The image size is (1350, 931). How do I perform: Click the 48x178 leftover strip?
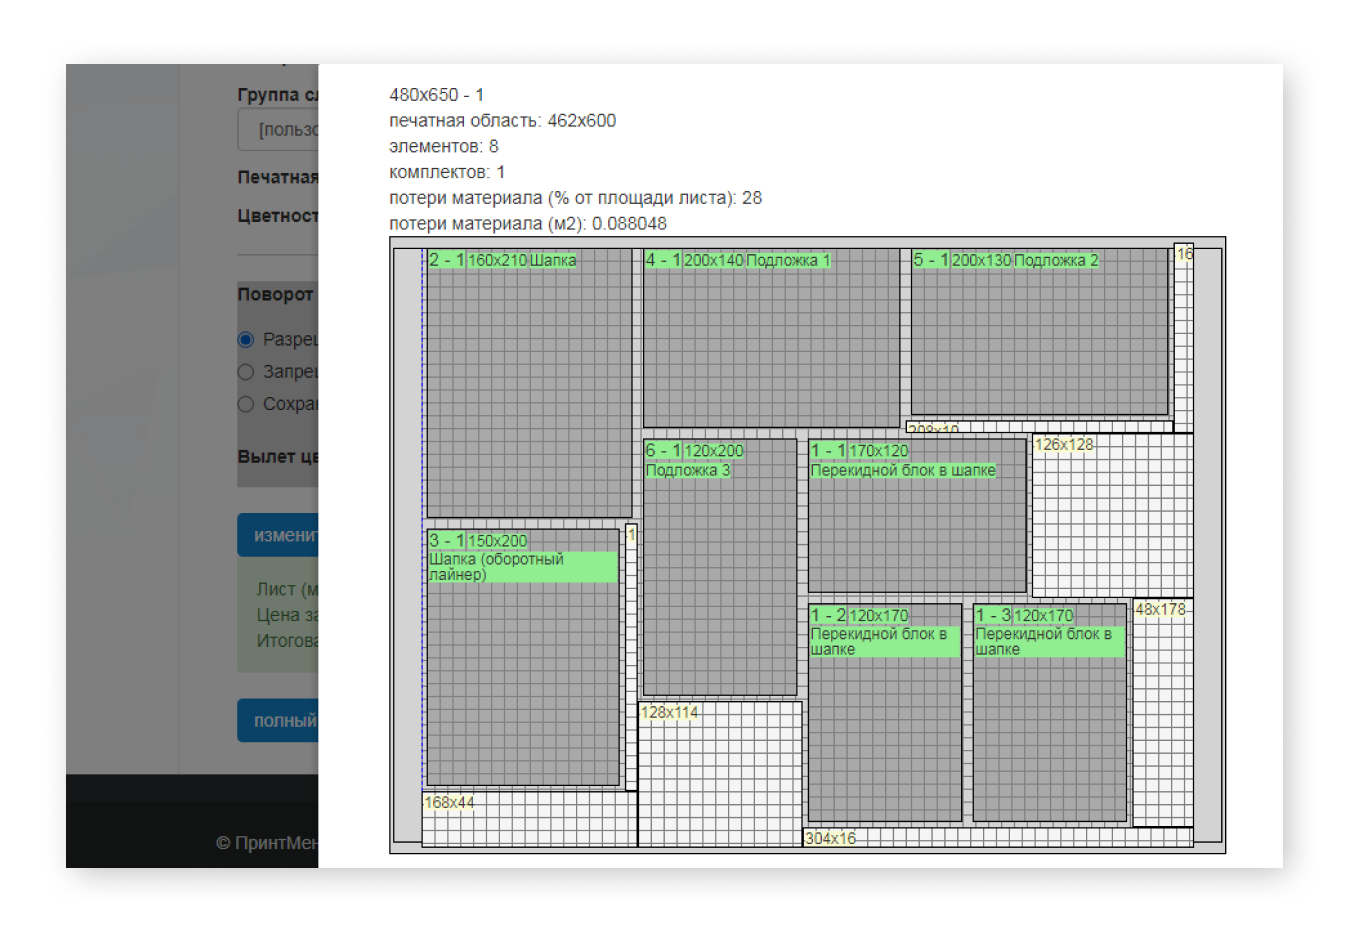[x=1163, y=713]
